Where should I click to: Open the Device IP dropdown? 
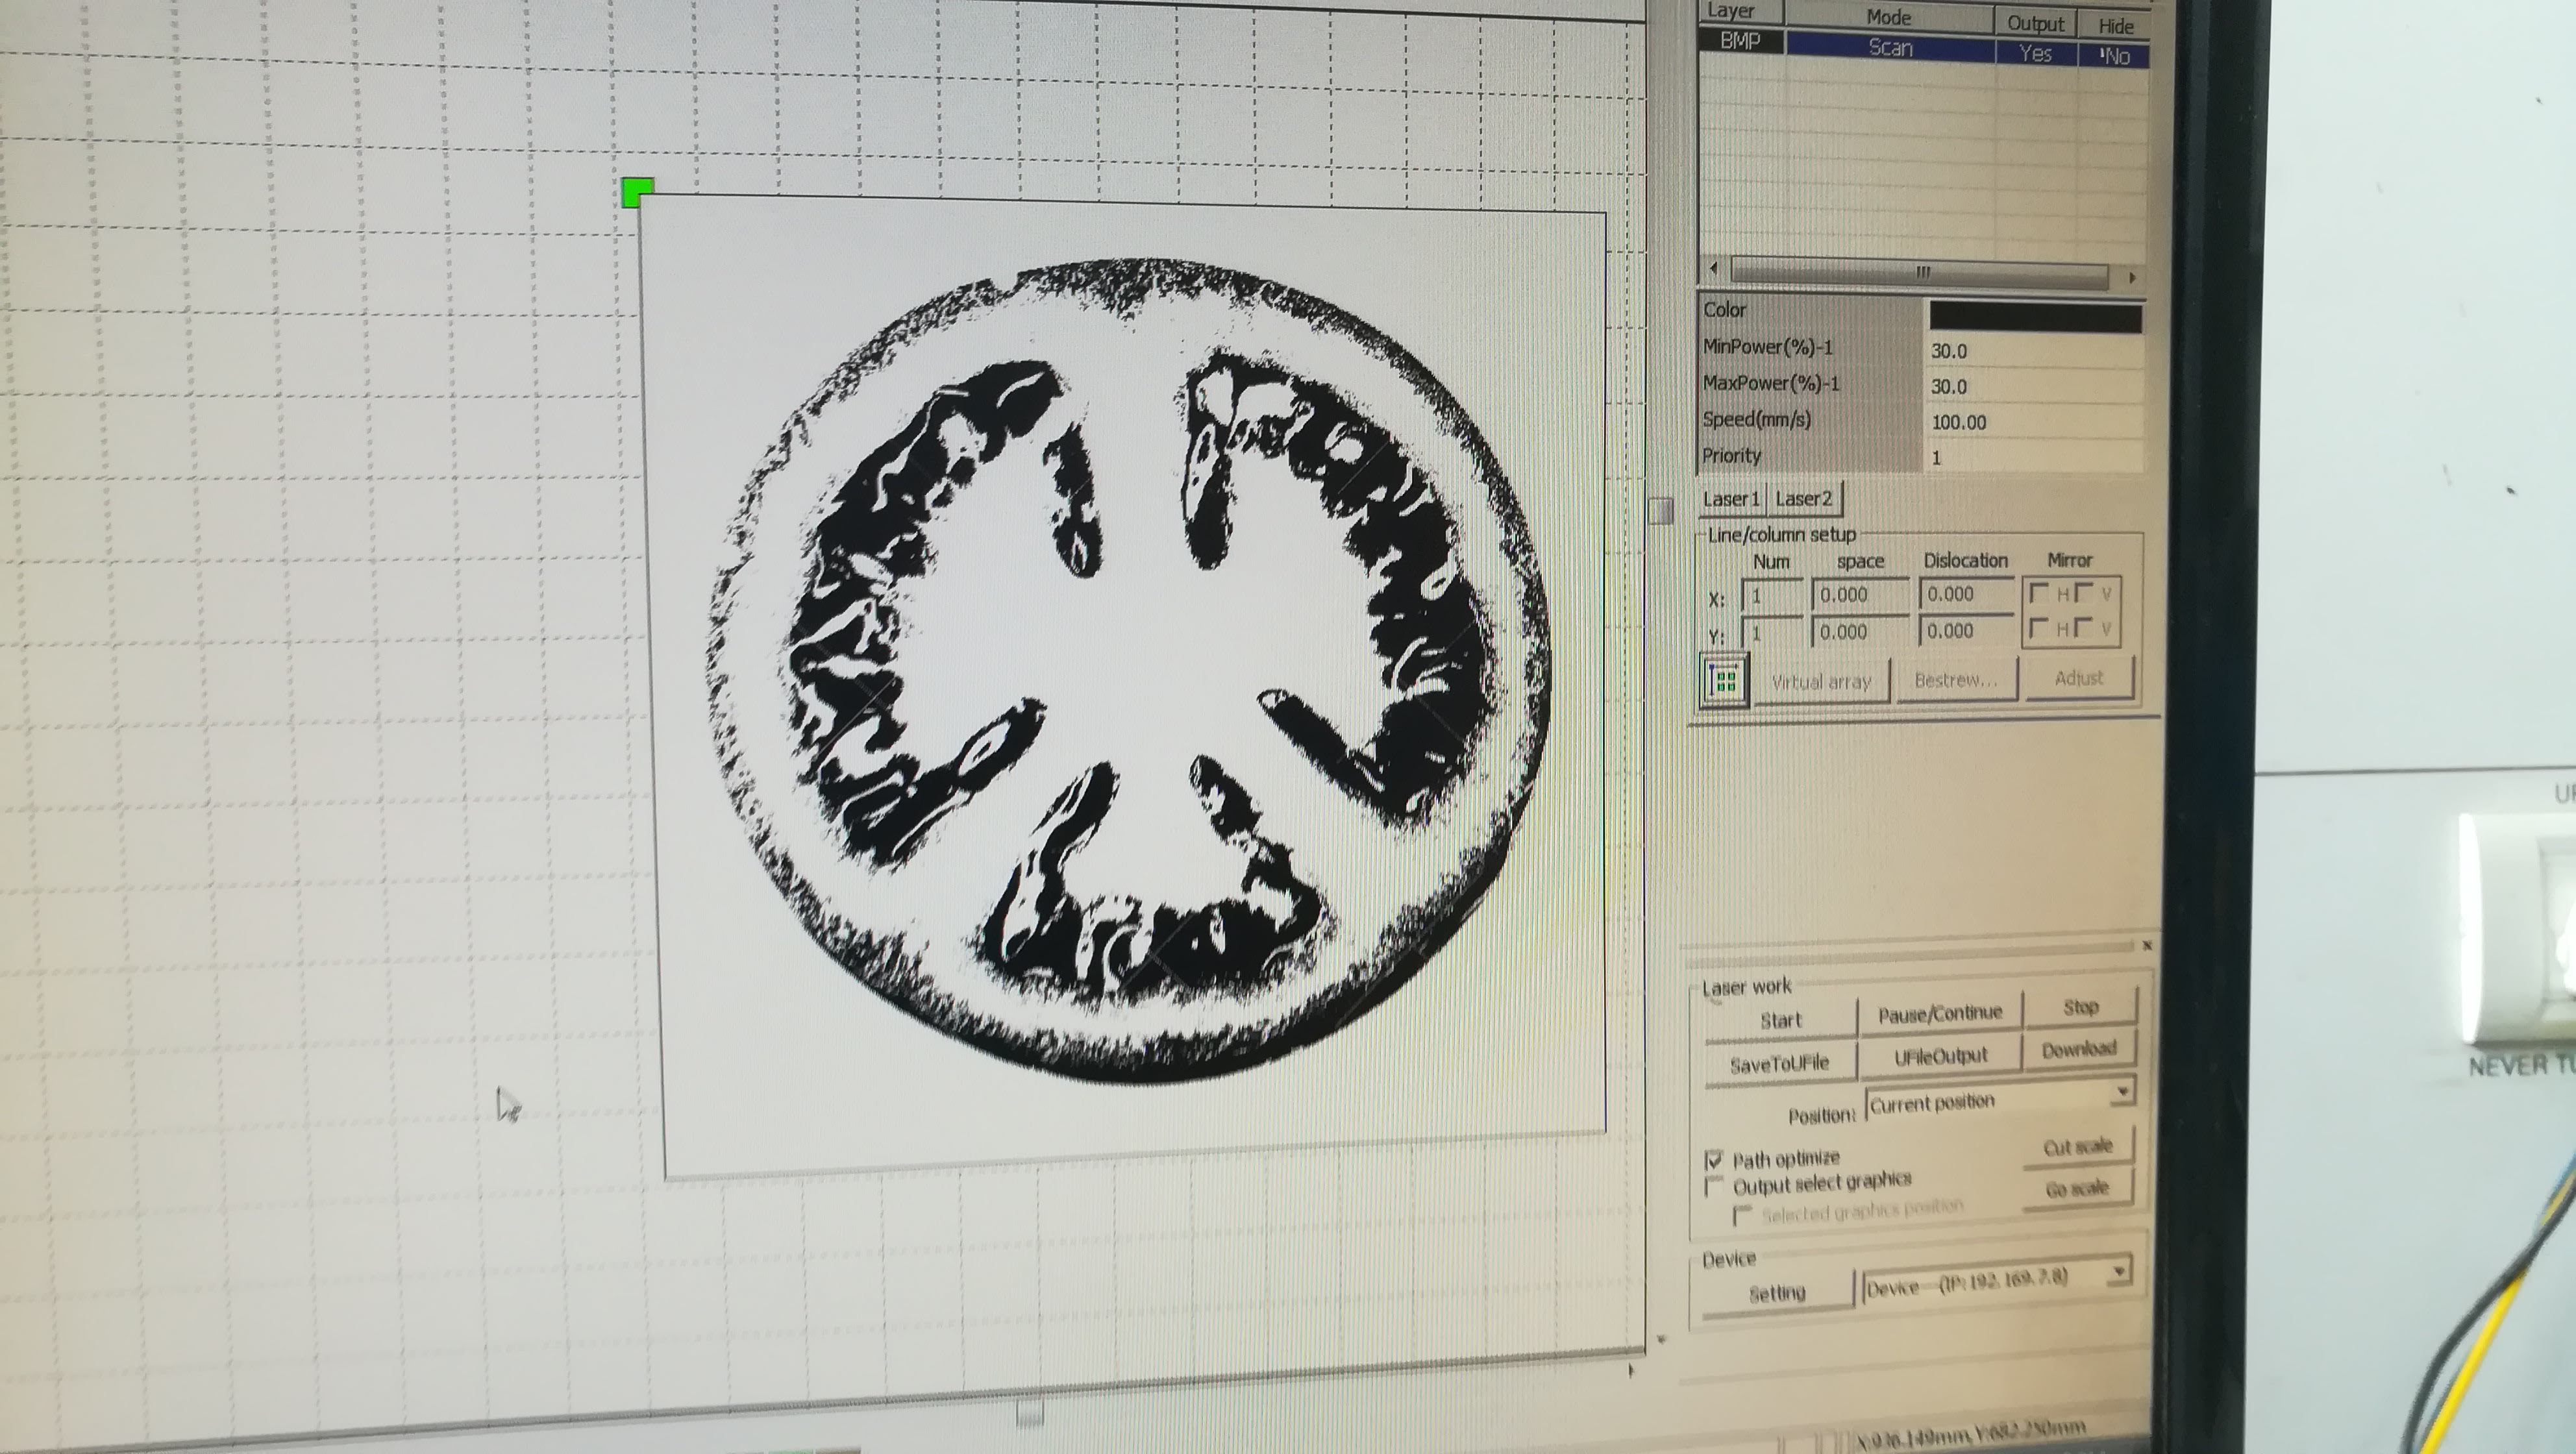pos(2118,1272)
